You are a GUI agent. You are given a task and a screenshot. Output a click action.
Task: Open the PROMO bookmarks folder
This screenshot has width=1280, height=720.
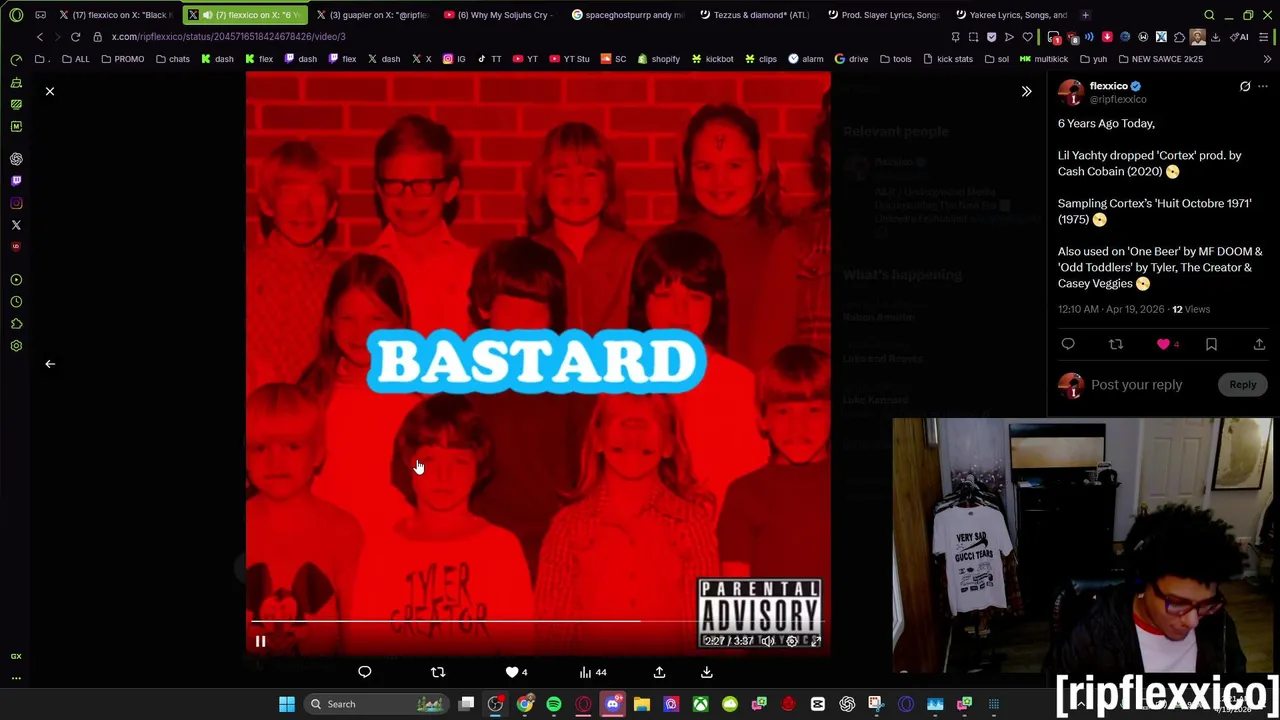click(x=122, y=59)
